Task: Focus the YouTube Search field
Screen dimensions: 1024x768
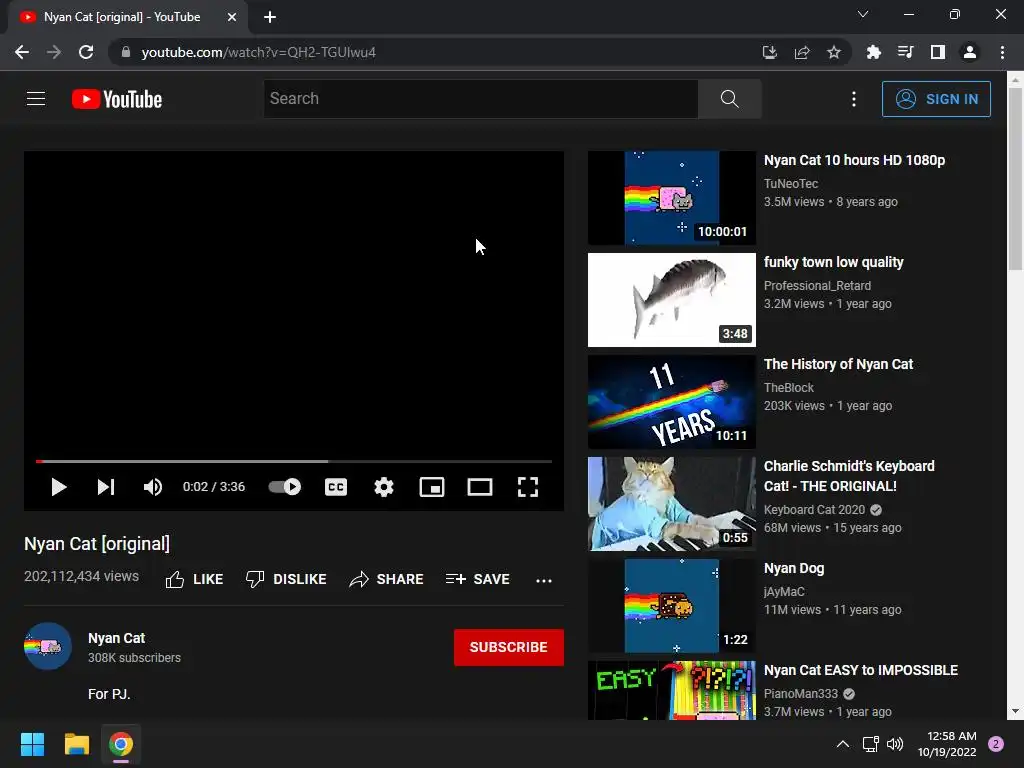Action: pyautogui.click(x=481, y=99)
